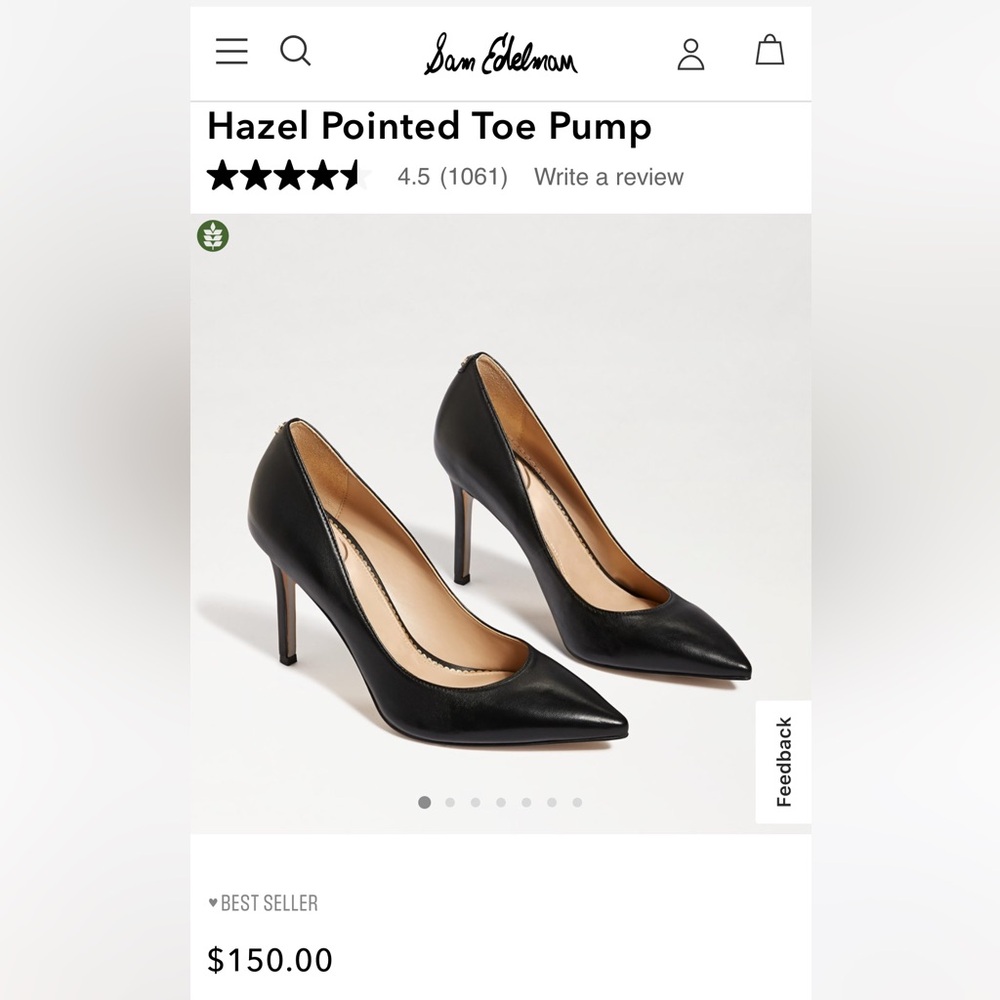
Task: Click the active first carousel dot
Action: [x=425, y=800]
